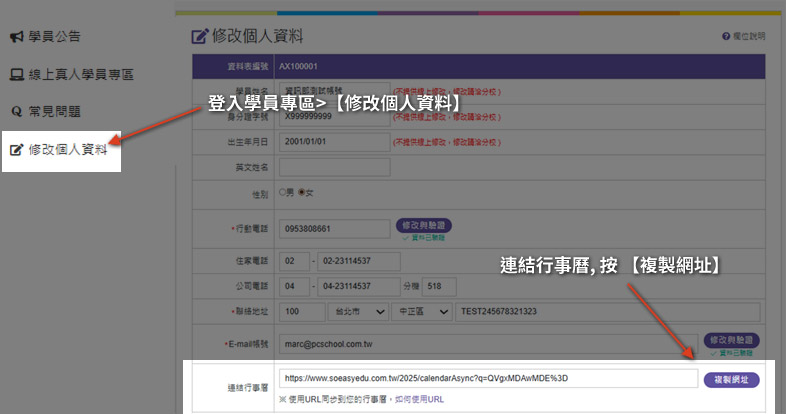The height and width of the screenshot is (414, 786).
Task: Open the 欄位說明 help icon
Action: point(726,36)
